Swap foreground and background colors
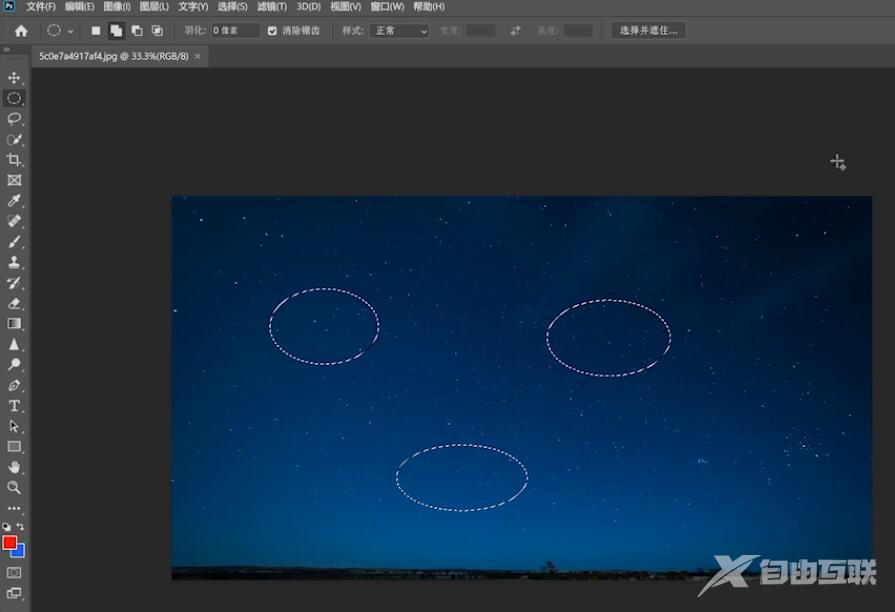Screen dimensions: 895x612 coord(21,526)
